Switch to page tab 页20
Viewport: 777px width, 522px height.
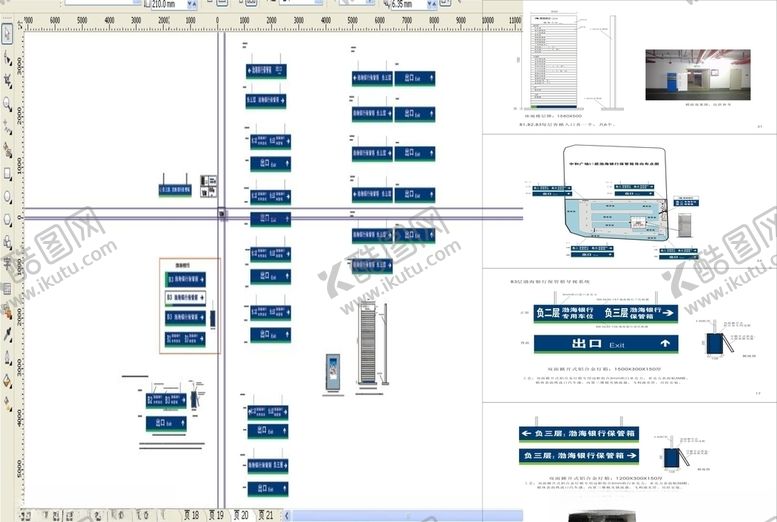[x=241, y=516]
